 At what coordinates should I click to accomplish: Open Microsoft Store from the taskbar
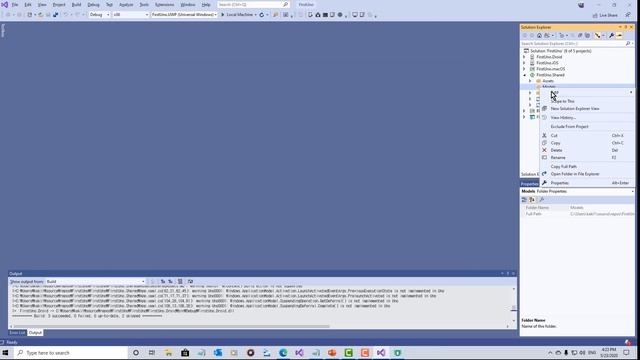coord(185,353)
